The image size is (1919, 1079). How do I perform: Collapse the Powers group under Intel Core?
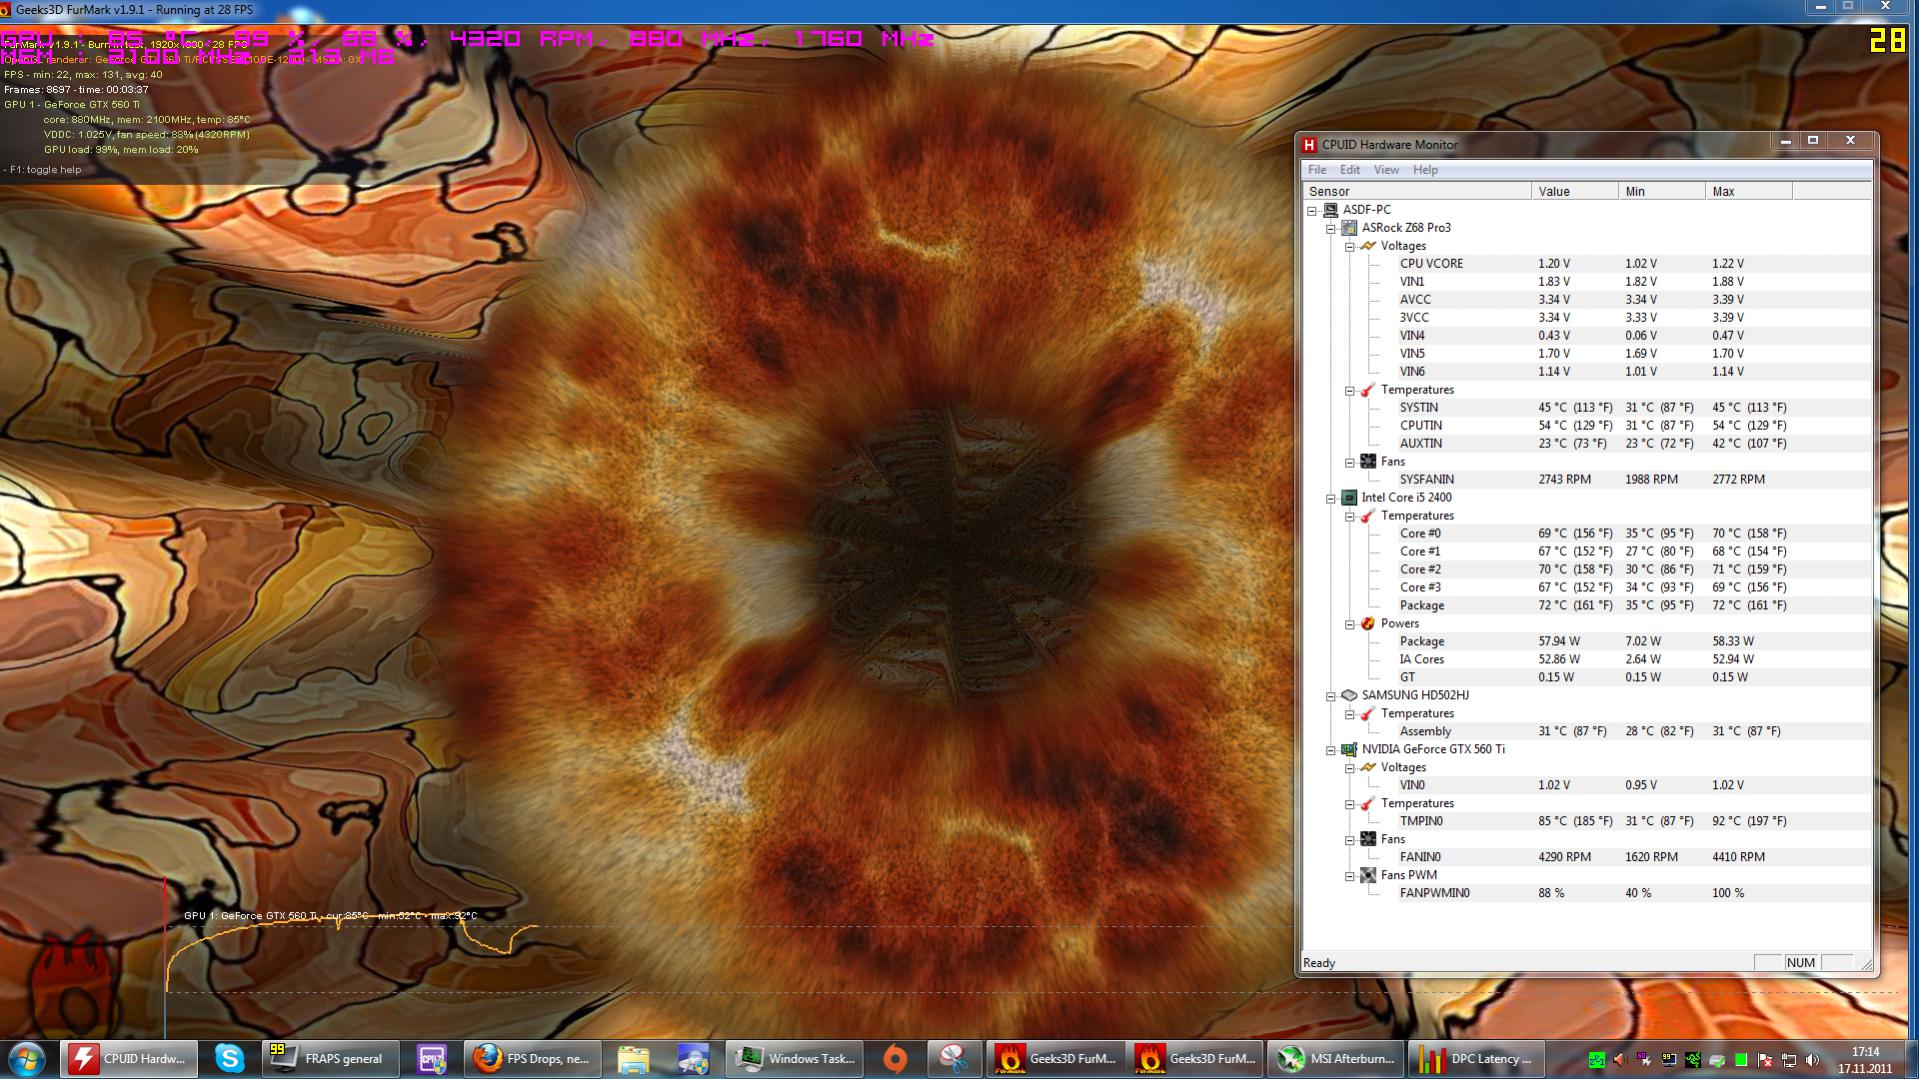pos(1349,624)
